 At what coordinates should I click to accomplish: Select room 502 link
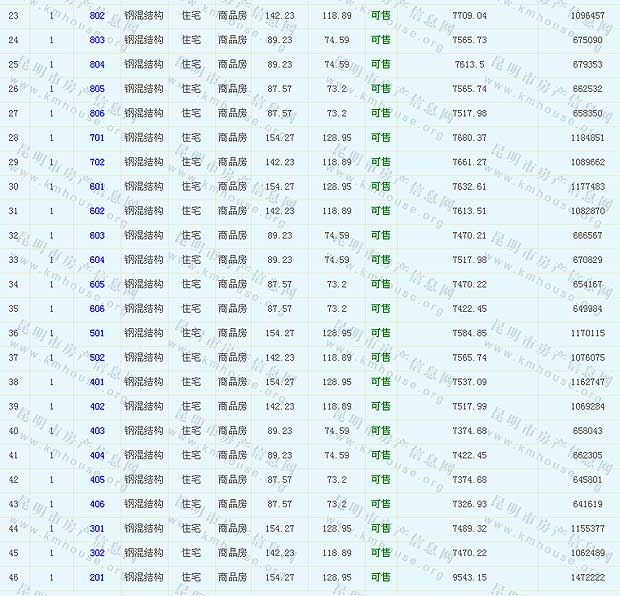click(x=97, y=358)
